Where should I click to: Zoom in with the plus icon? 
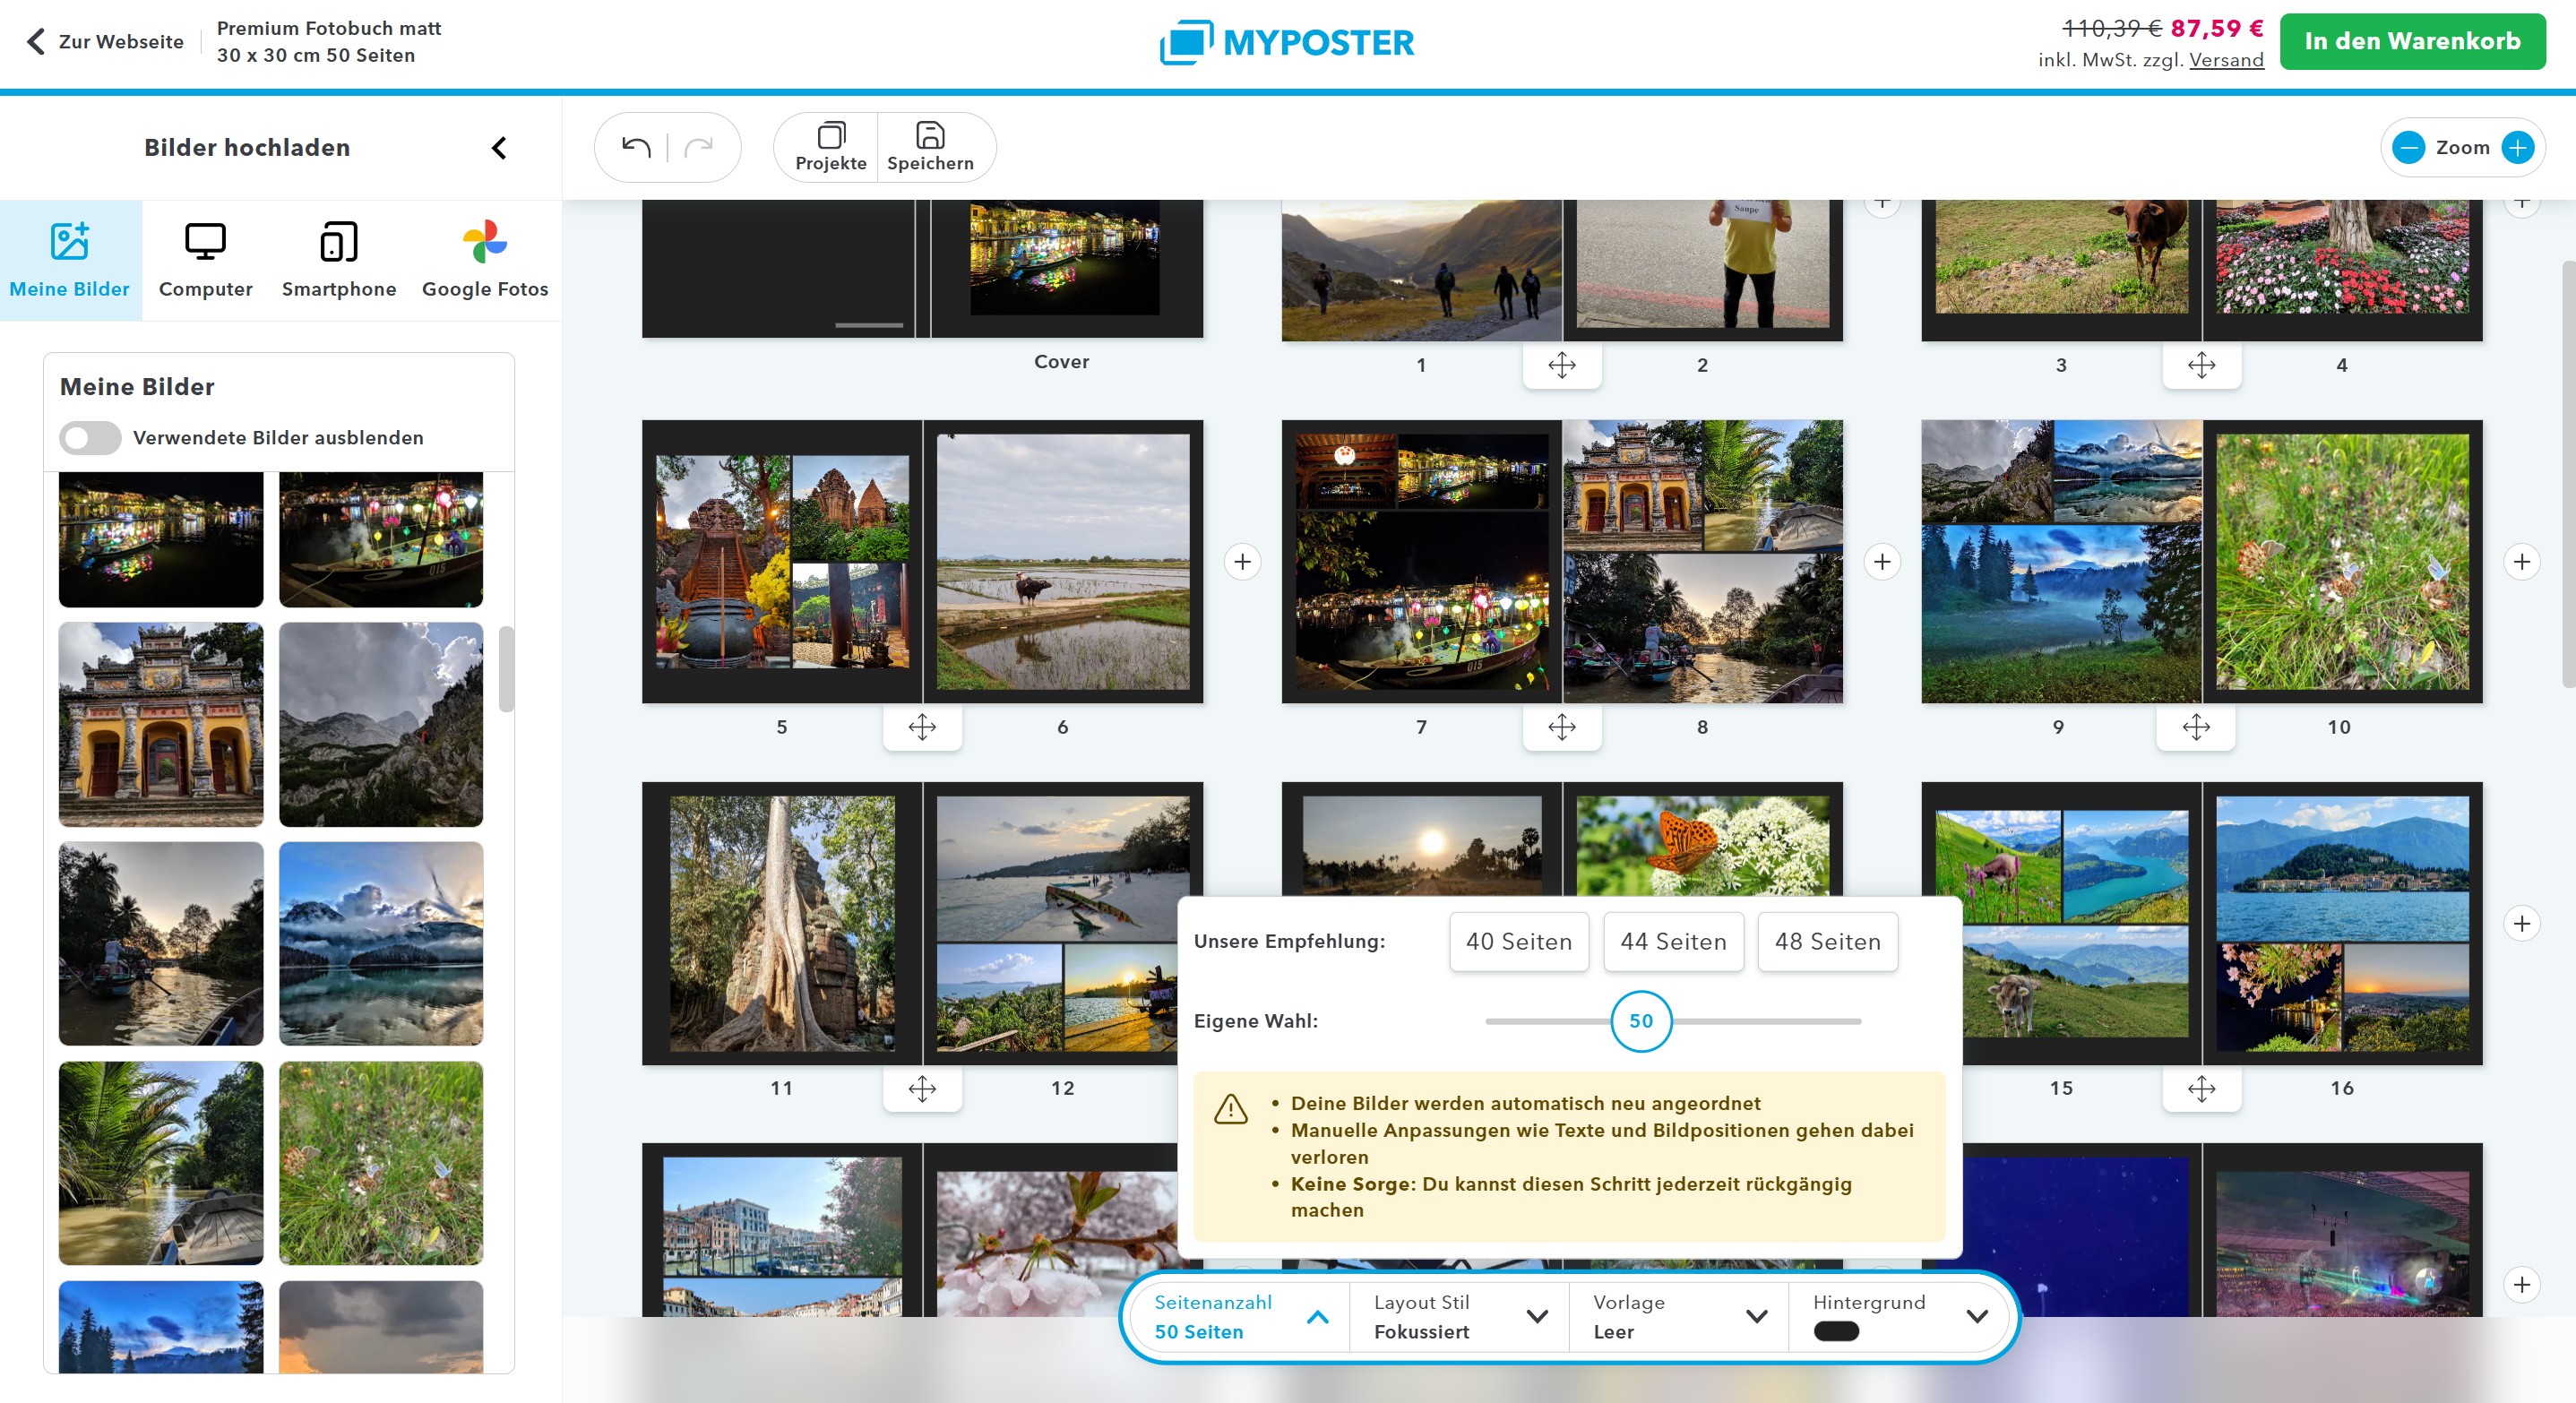[2517, 148]
